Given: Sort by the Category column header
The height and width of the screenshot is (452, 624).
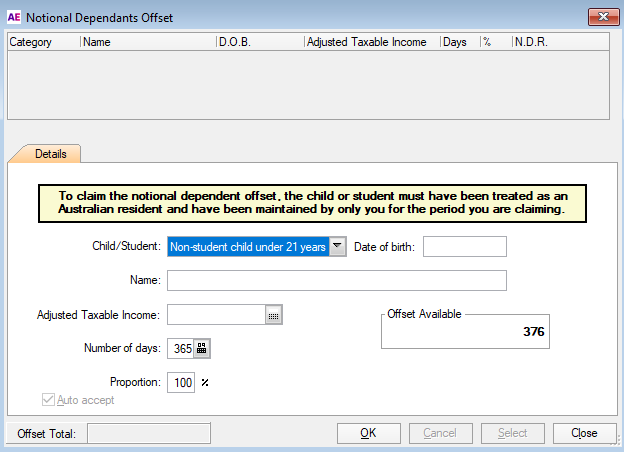Looking at the screenshot, I should point(43,43).
